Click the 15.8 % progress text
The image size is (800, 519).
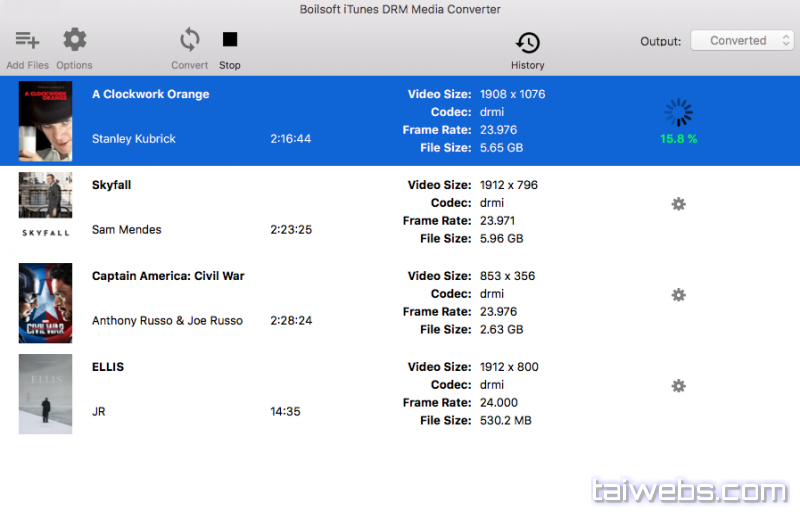[678, 139]
